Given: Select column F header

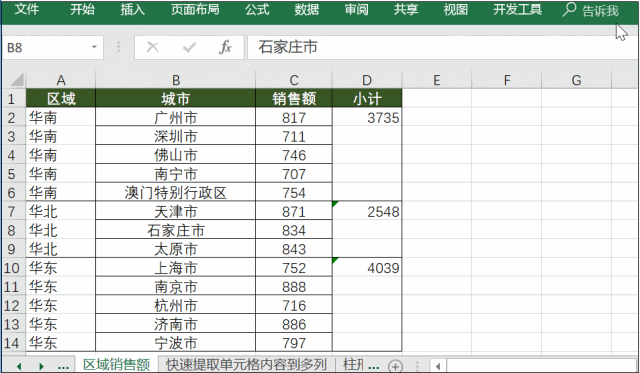Looking at the screenshot, I should [x=507, y=80].
